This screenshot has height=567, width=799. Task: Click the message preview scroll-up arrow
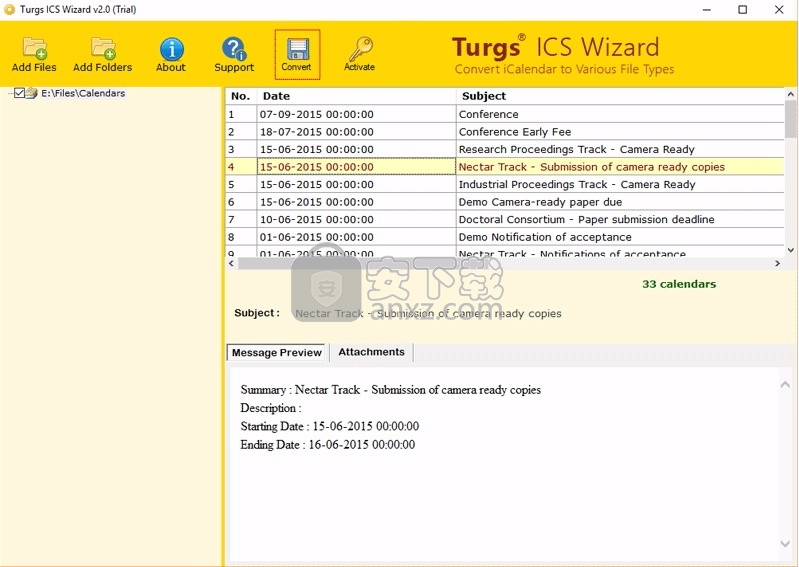pos(785,385)
